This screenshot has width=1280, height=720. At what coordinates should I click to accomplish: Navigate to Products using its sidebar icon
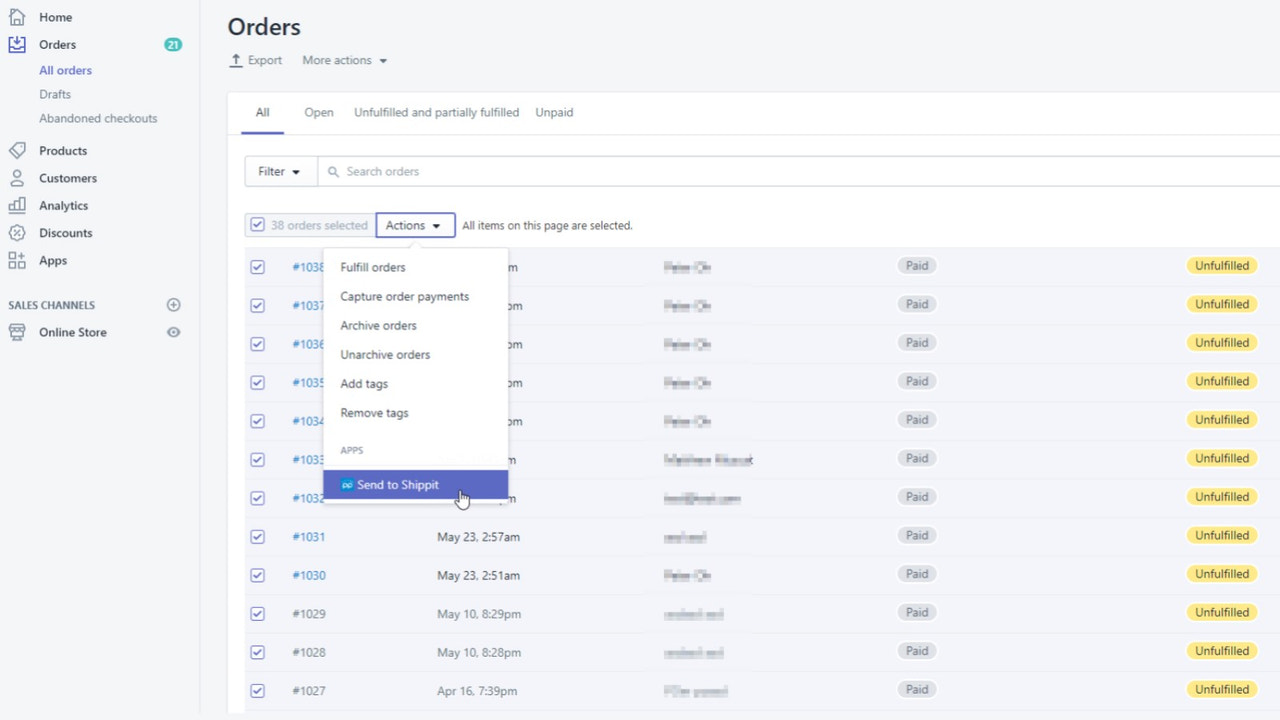tap(20, 150)
